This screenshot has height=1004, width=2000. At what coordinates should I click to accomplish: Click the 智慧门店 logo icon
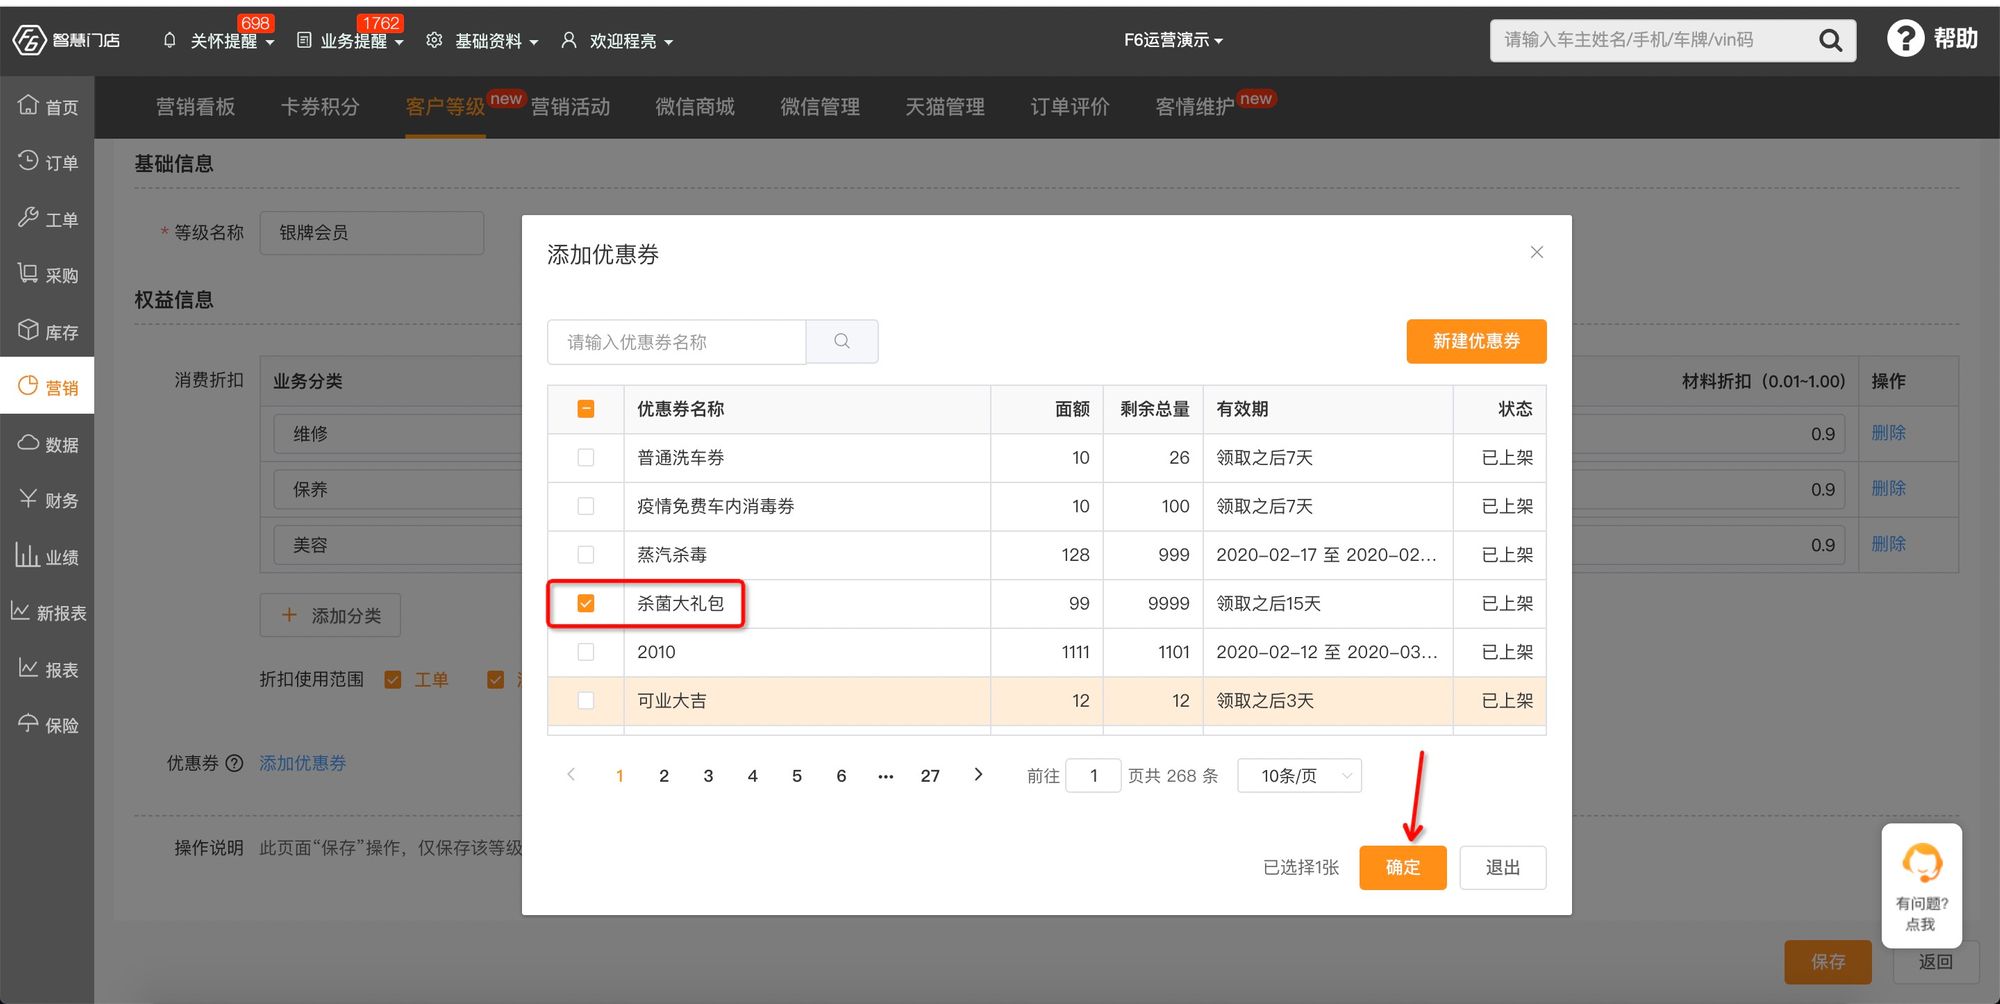point(29,40)
